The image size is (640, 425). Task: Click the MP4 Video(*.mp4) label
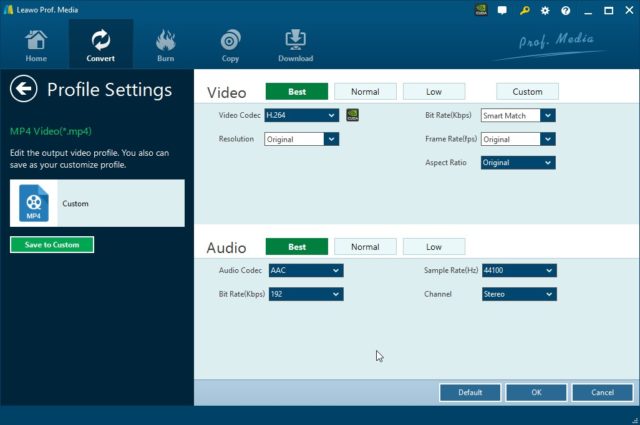coord(51,131)
